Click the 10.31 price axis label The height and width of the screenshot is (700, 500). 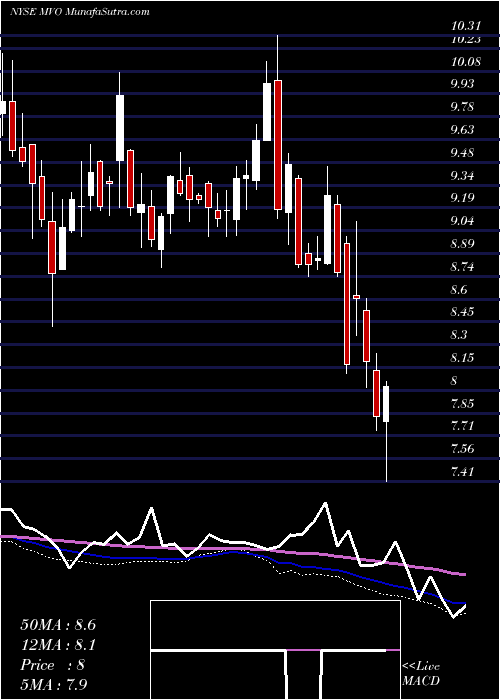tap(464, 27)
